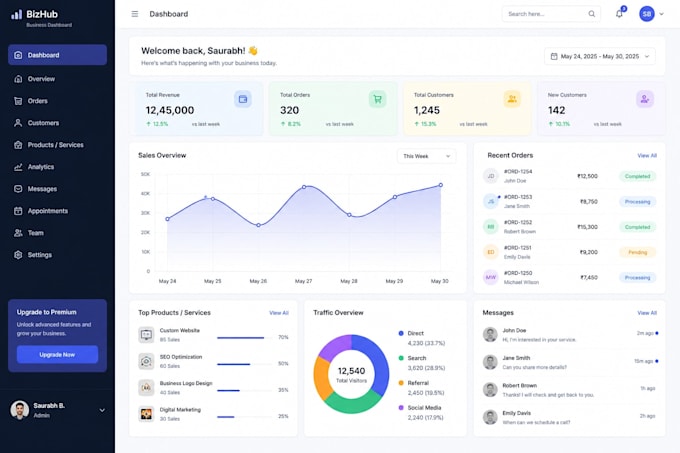This screenshot has height=453, width=680.
Task: Click the search magnifier icon
Action: pyautogui.click(x=592, y=14)
